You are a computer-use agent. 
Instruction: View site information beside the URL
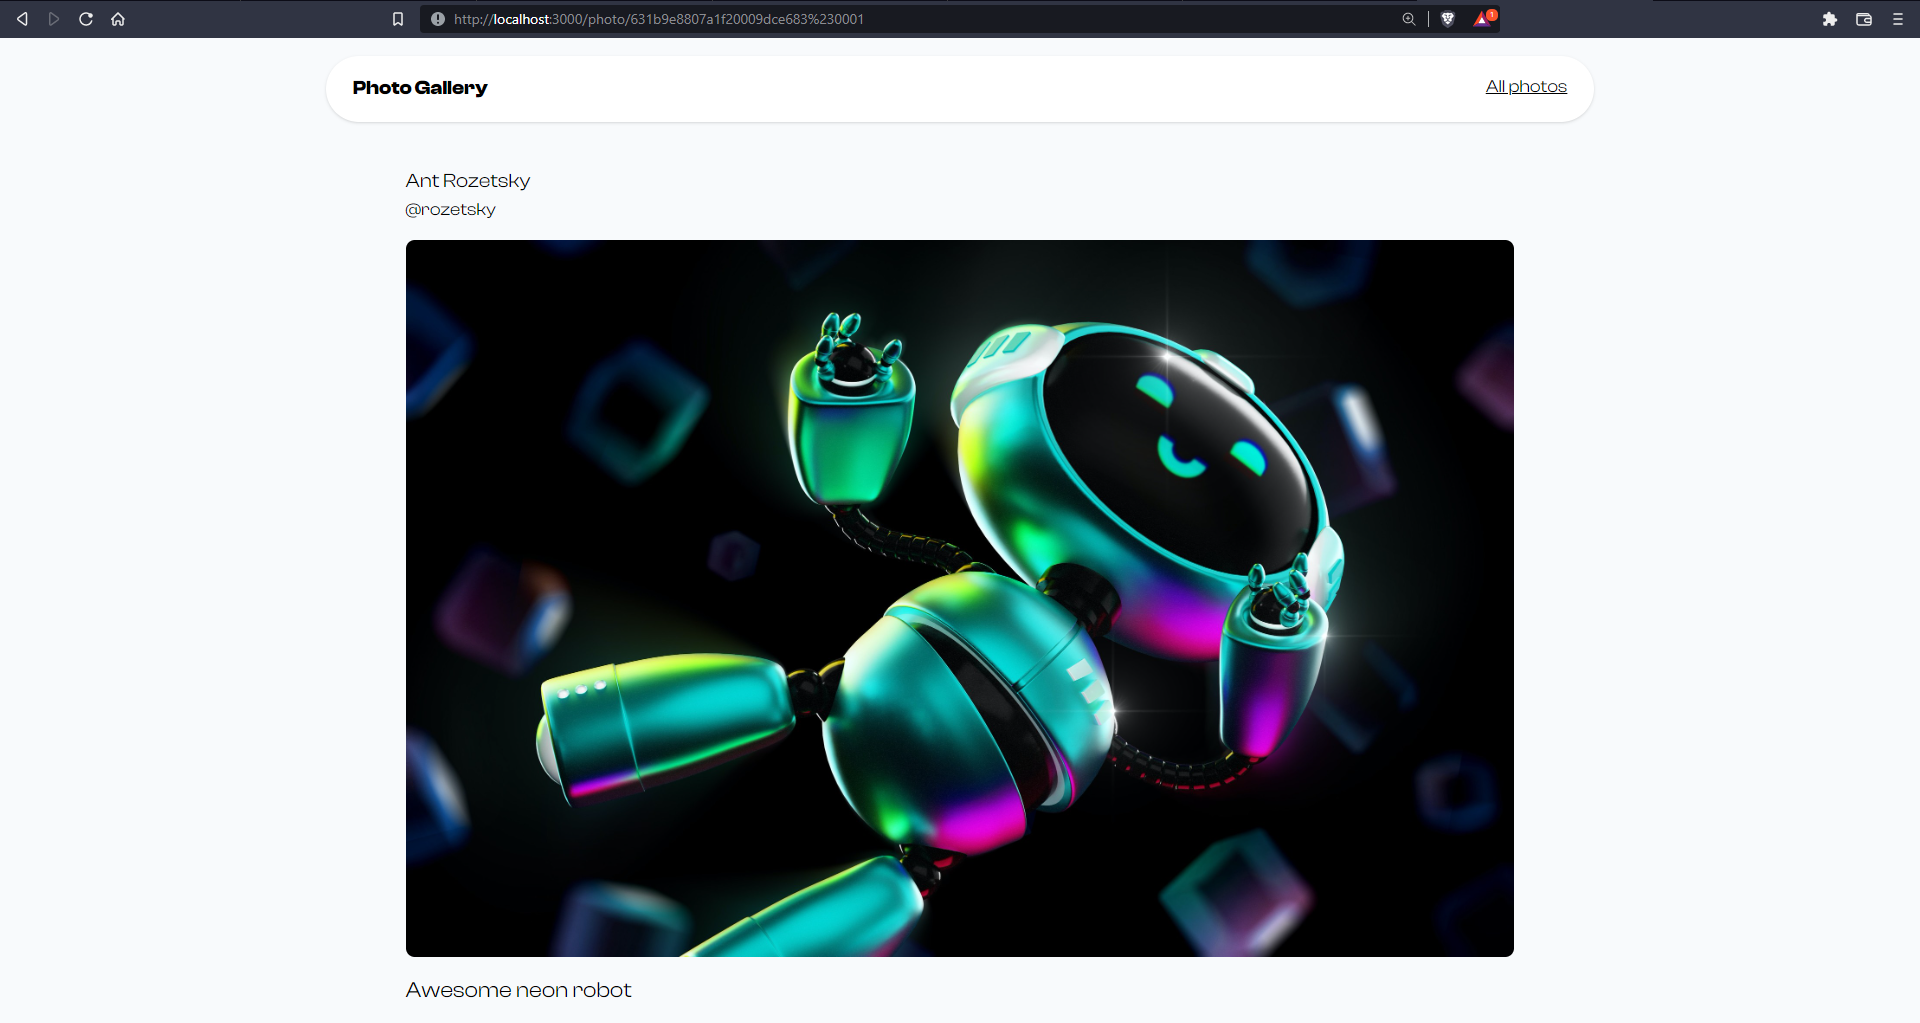[x=438, y=19]
